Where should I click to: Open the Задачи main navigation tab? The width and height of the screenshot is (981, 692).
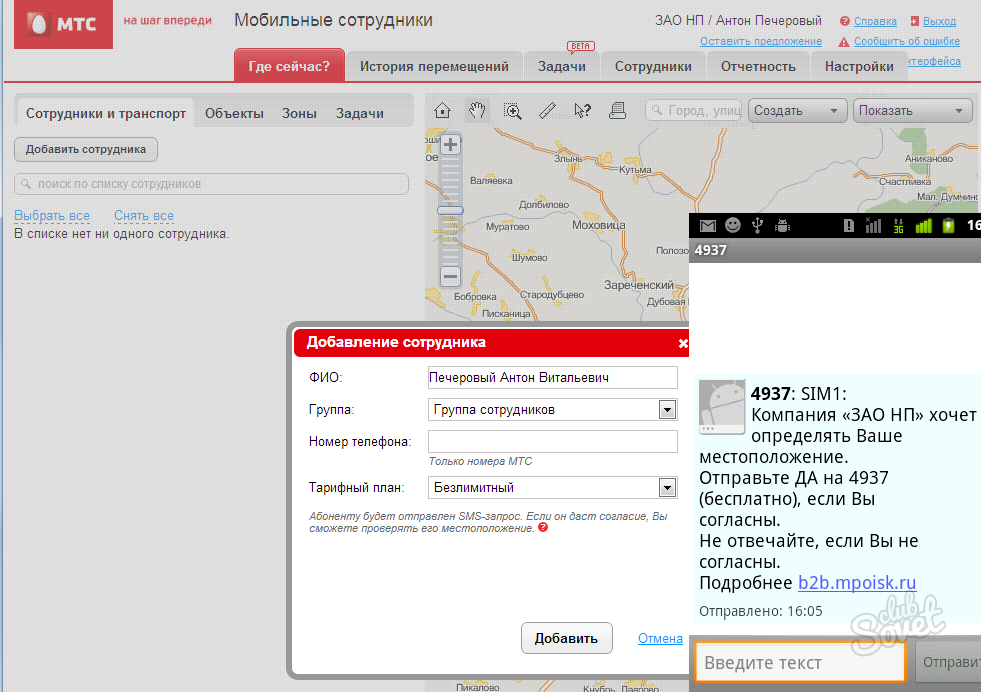coord(562,66)
